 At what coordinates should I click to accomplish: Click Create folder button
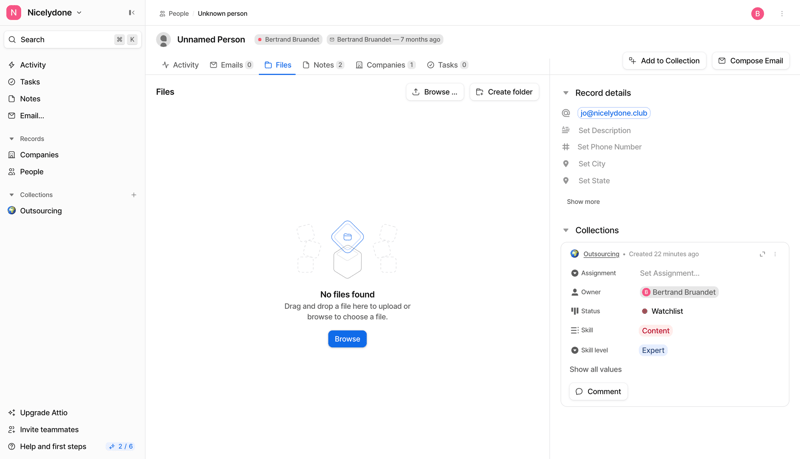504,92
